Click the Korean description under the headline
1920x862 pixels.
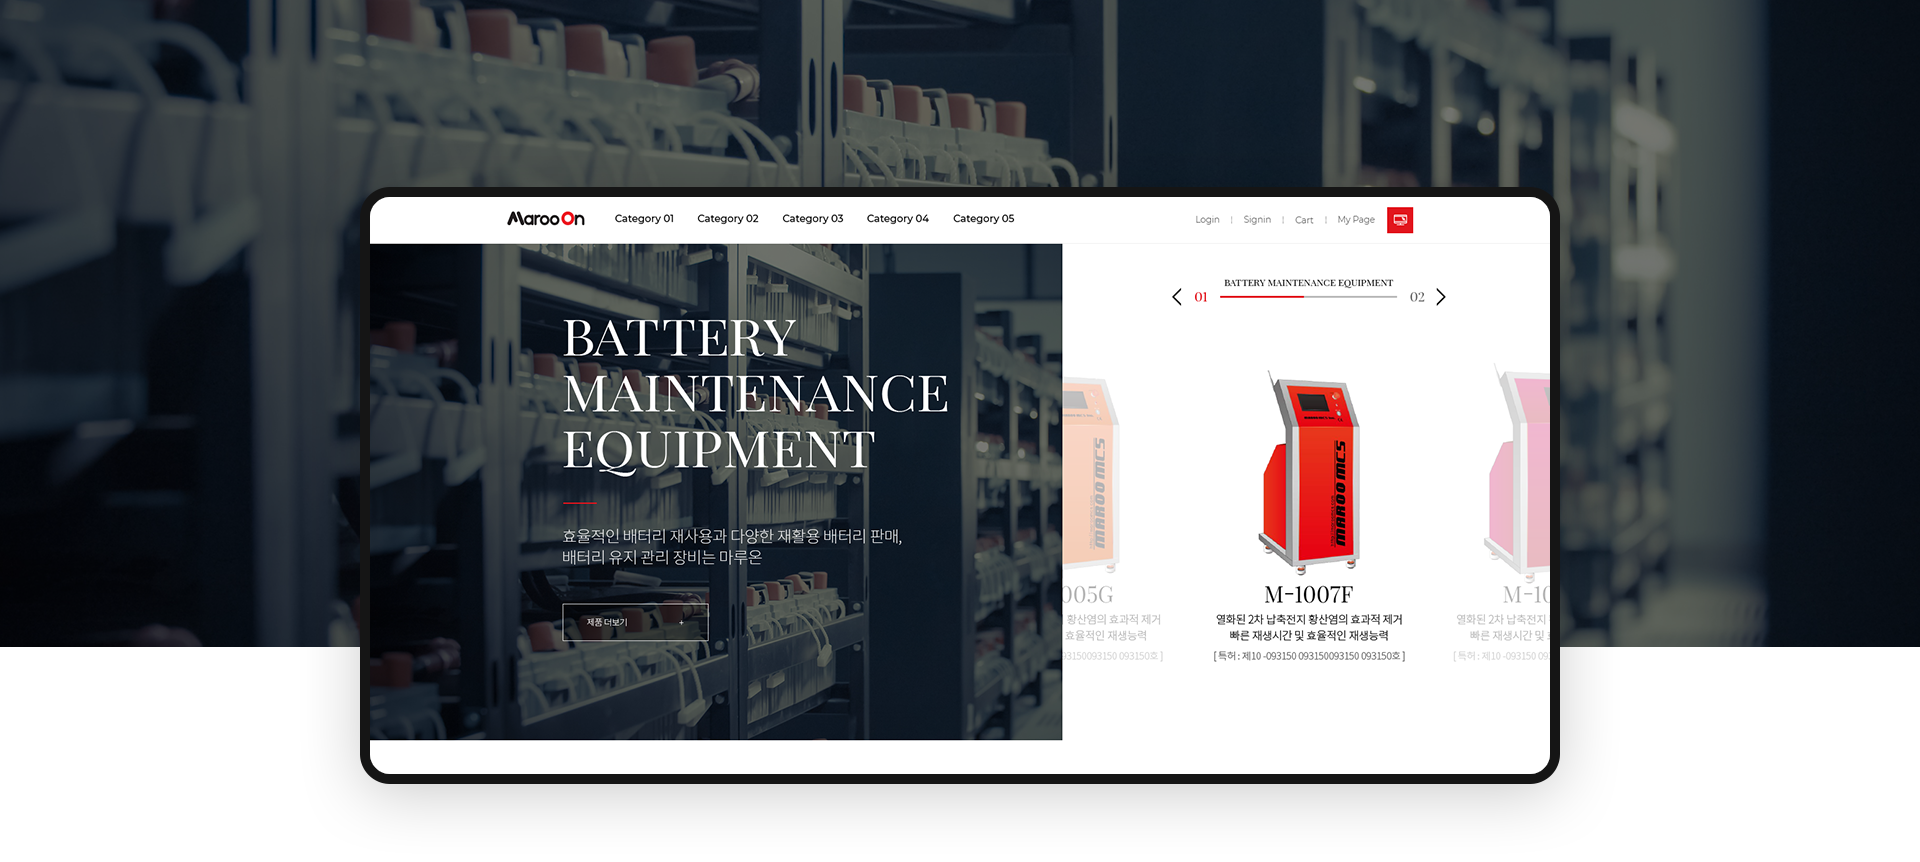(x=732, y=547)
